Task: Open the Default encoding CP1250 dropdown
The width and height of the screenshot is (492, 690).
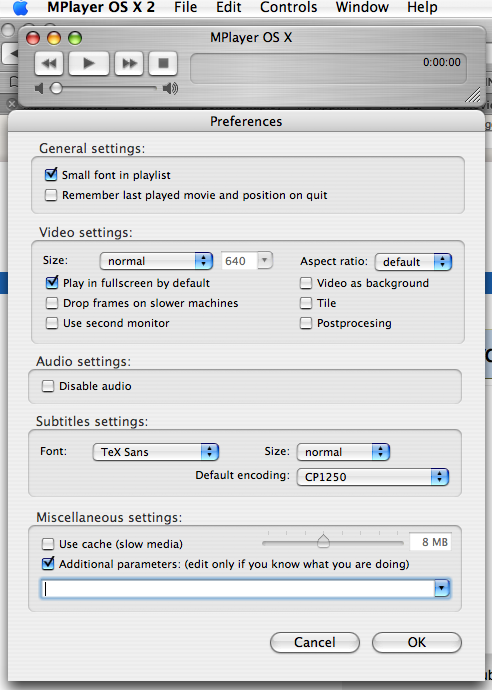Action: click(373, 477)
